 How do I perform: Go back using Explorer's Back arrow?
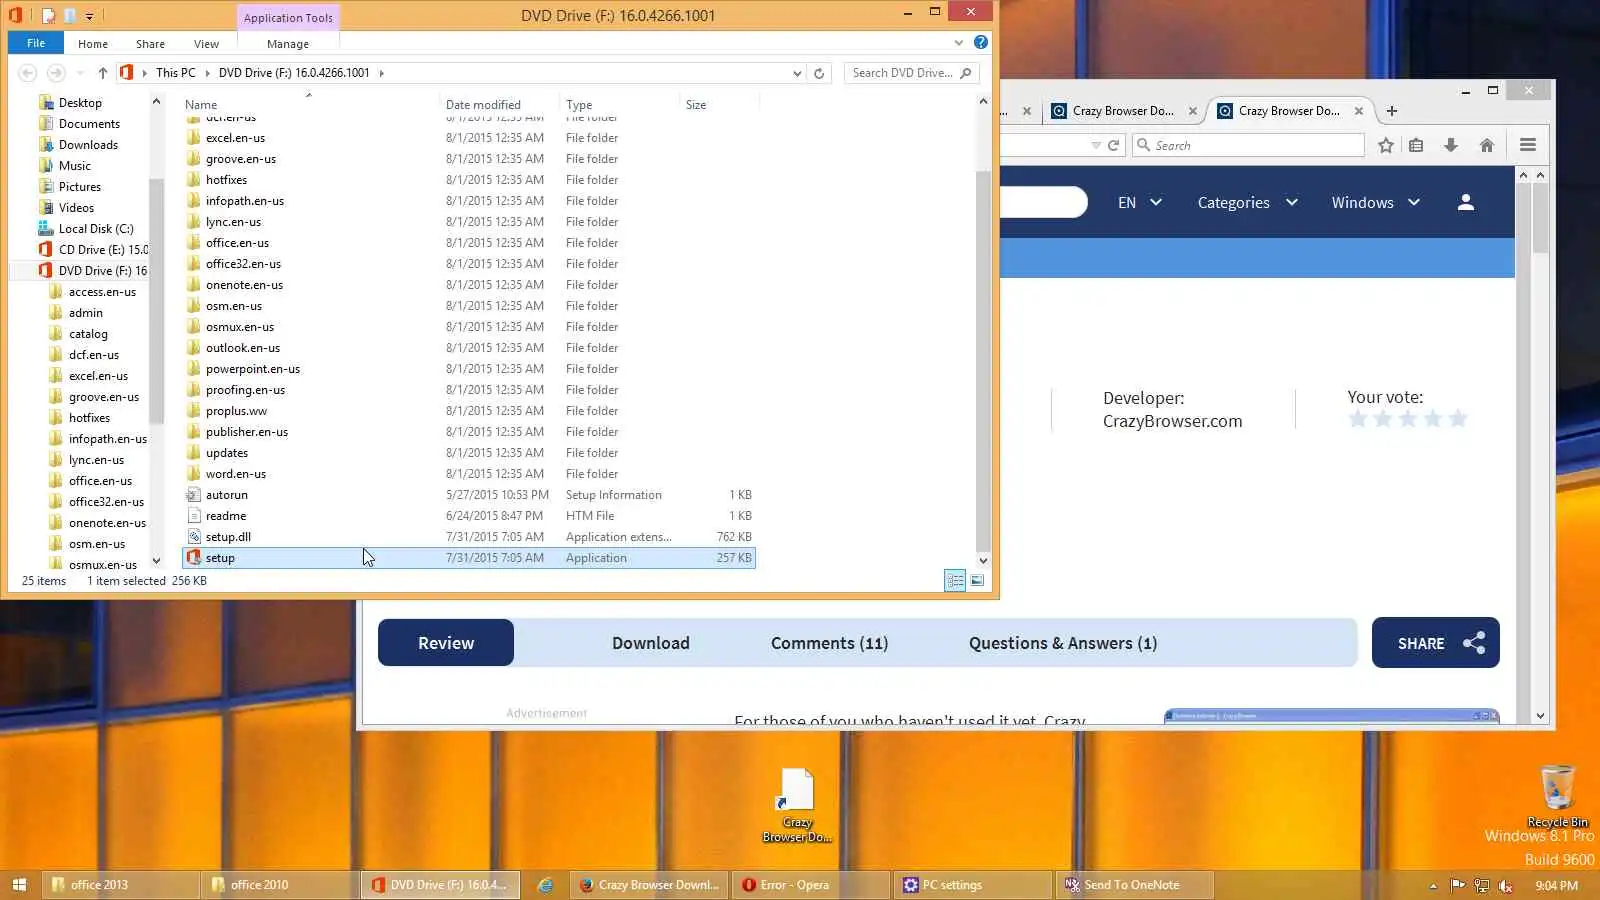(x=28, y=73)
